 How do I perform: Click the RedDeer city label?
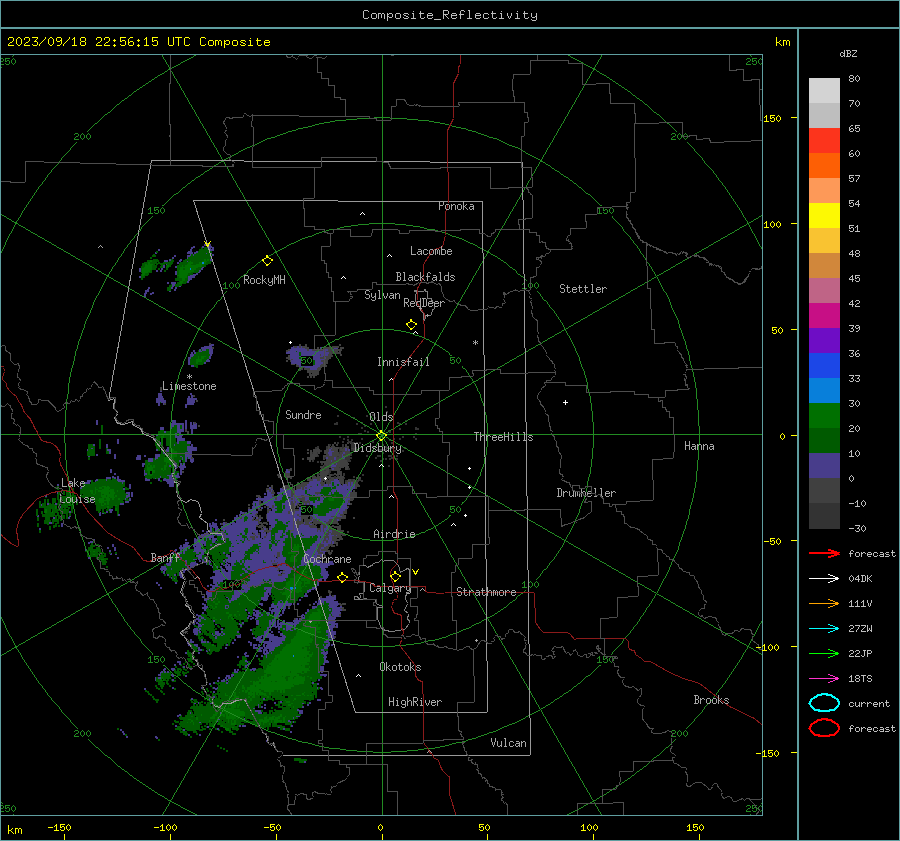(x=424, y=303)
